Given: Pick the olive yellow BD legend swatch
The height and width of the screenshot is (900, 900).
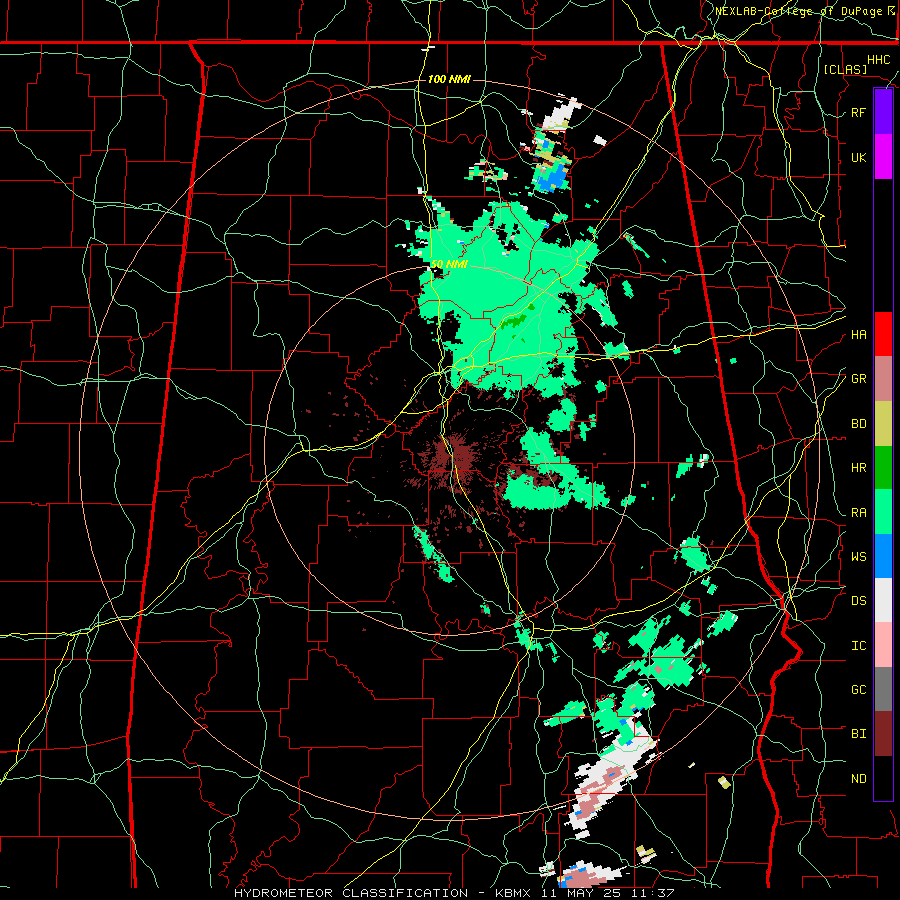Looking at the screenshot, I should click(x=883, y=423).
